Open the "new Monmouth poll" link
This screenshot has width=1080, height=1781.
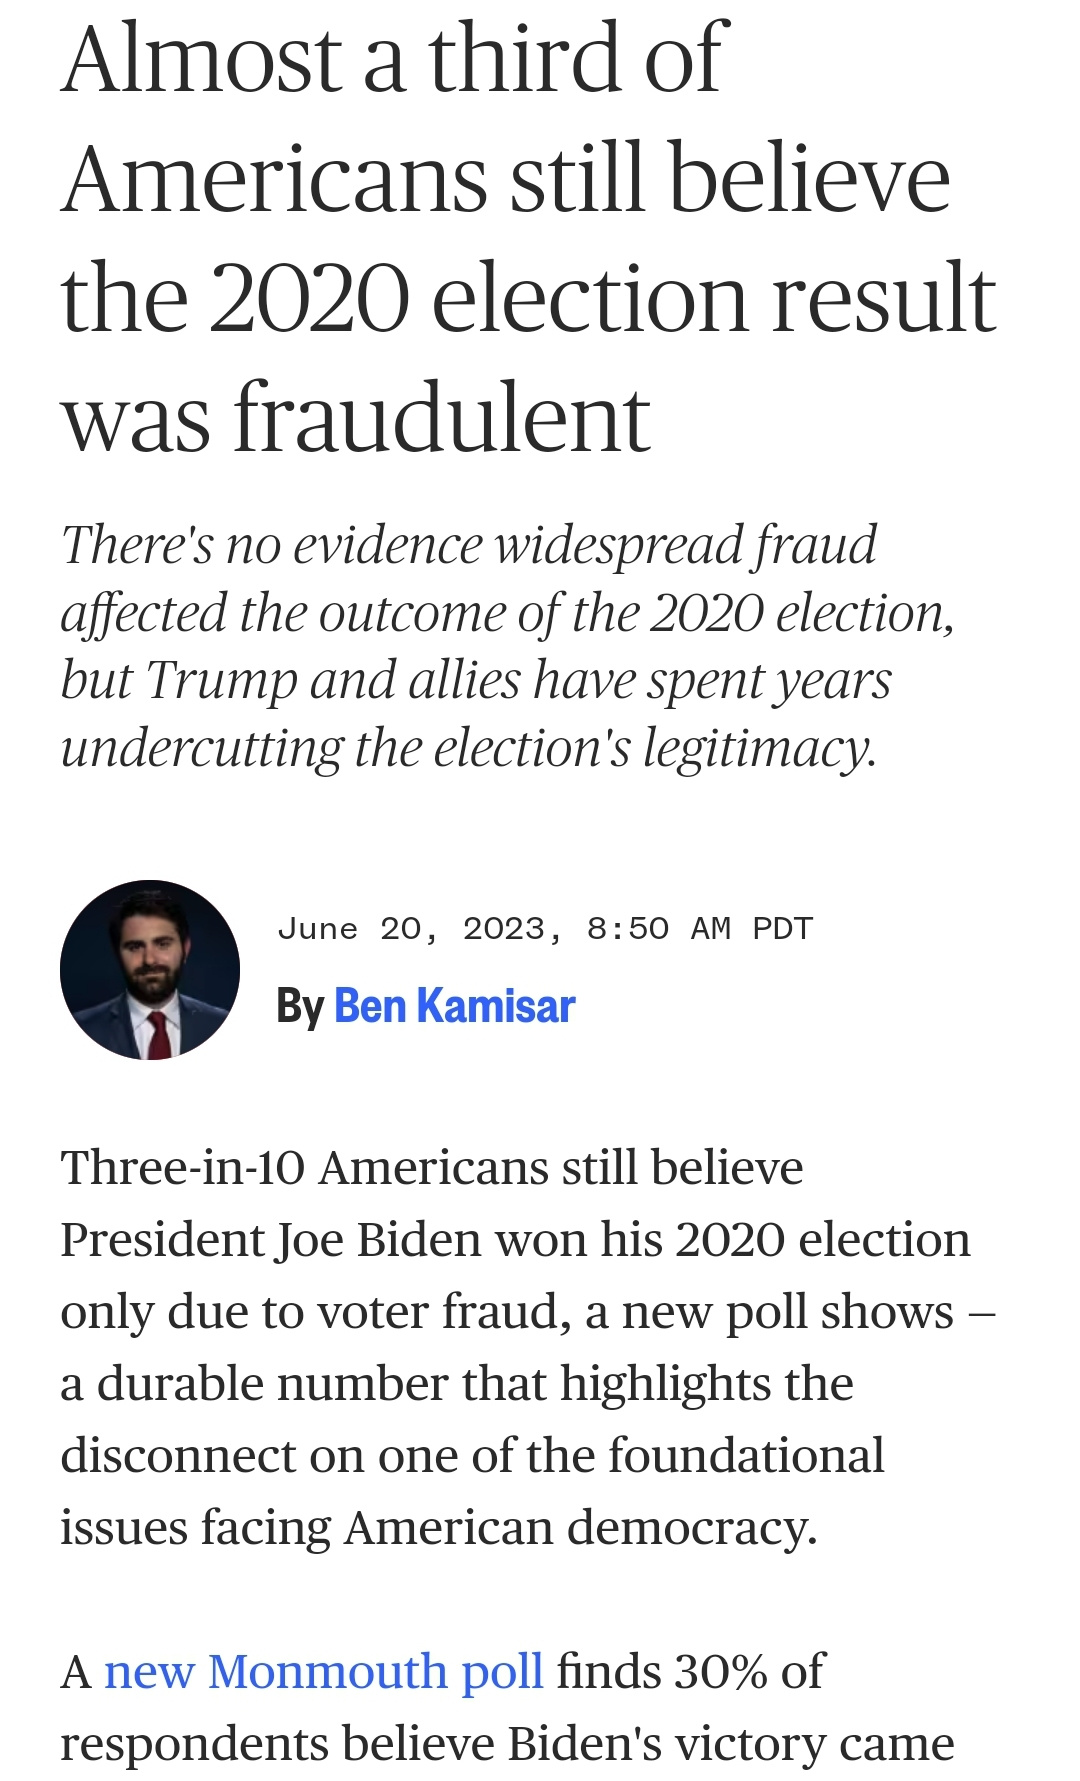point(323,1671)
